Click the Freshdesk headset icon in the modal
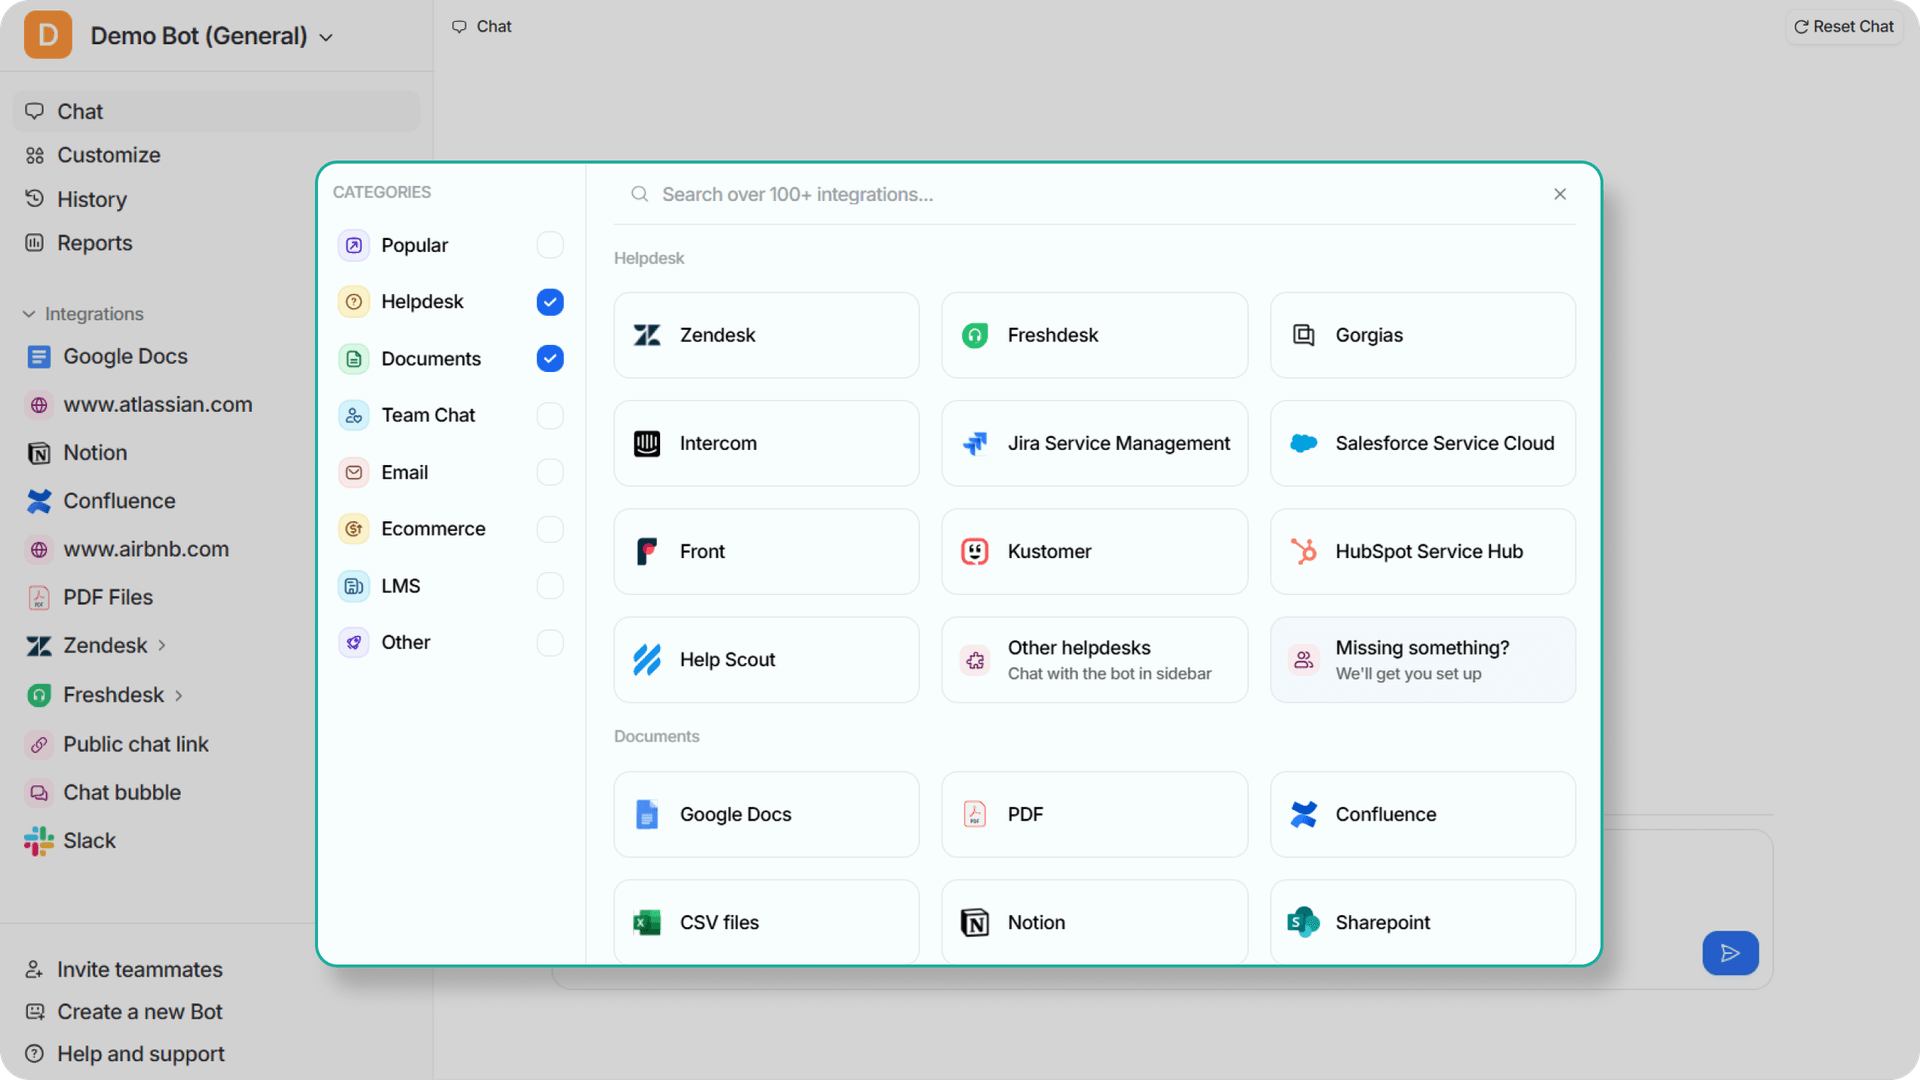The width and height of the screenshot is (1920, 1080). (x=975, y=335)
